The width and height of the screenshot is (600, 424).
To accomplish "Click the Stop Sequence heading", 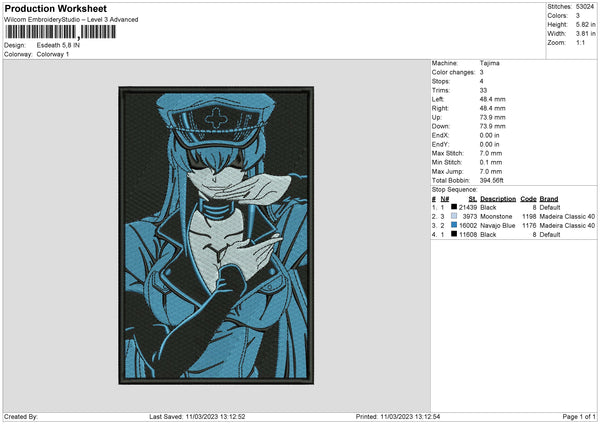I will pyautogui.click(x=455, y=190).
